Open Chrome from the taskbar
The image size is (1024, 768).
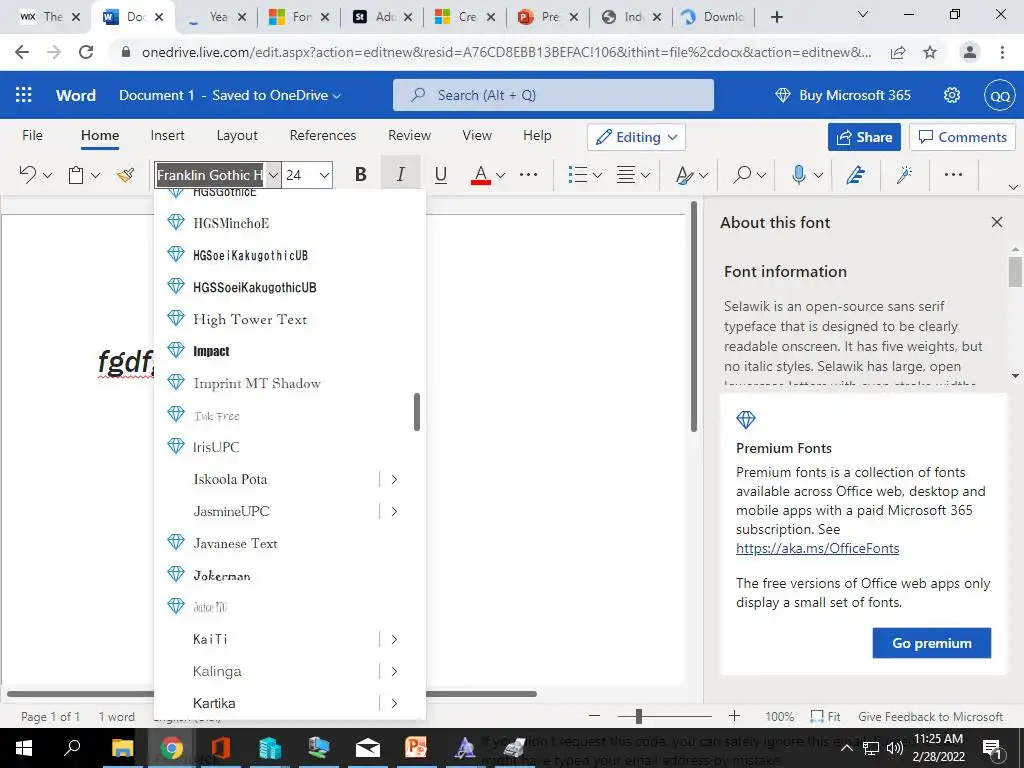(x=172, y=748)
